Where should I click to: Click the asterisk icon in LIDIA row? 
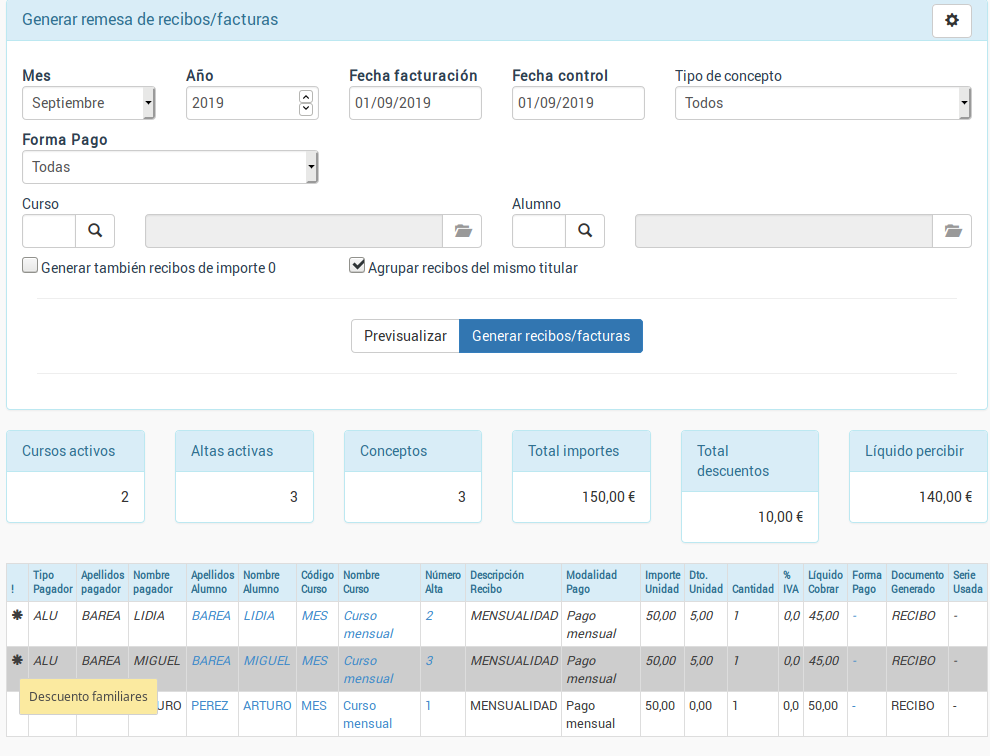17,615
